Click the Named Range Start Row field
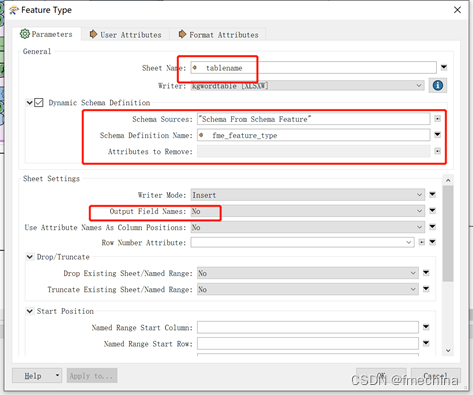 coord(308,343)
